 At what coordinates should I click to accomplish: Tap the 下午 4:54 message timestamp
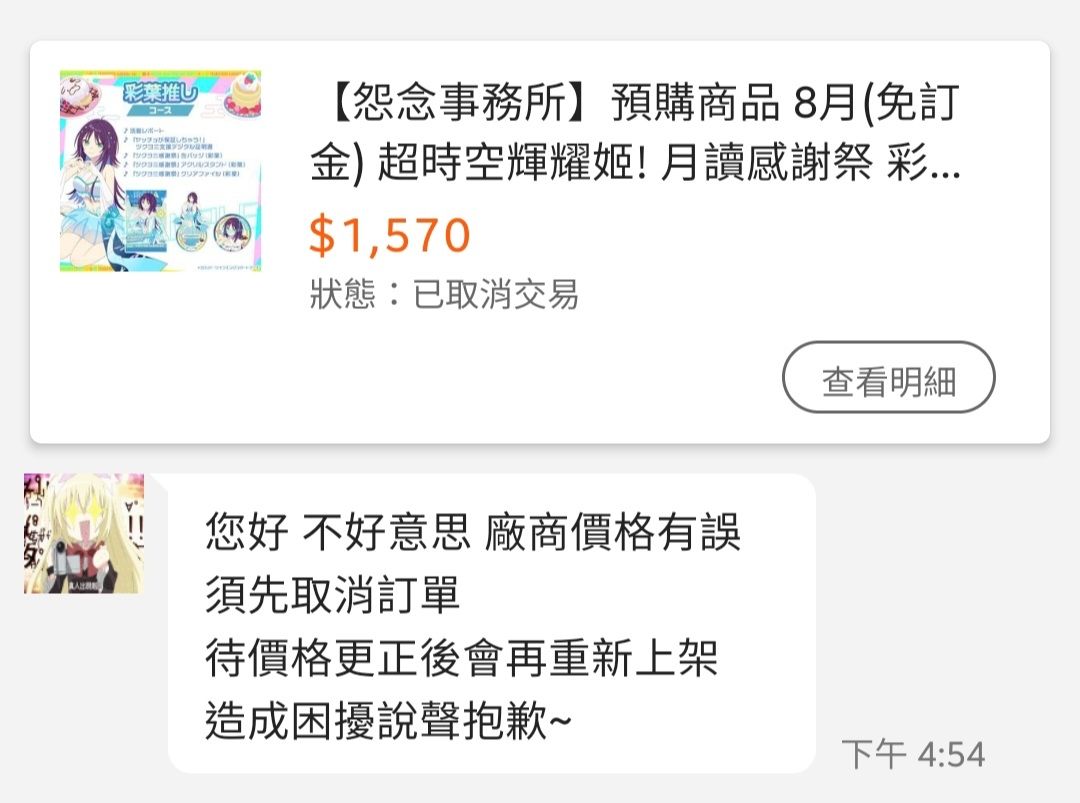coord(913,753)
